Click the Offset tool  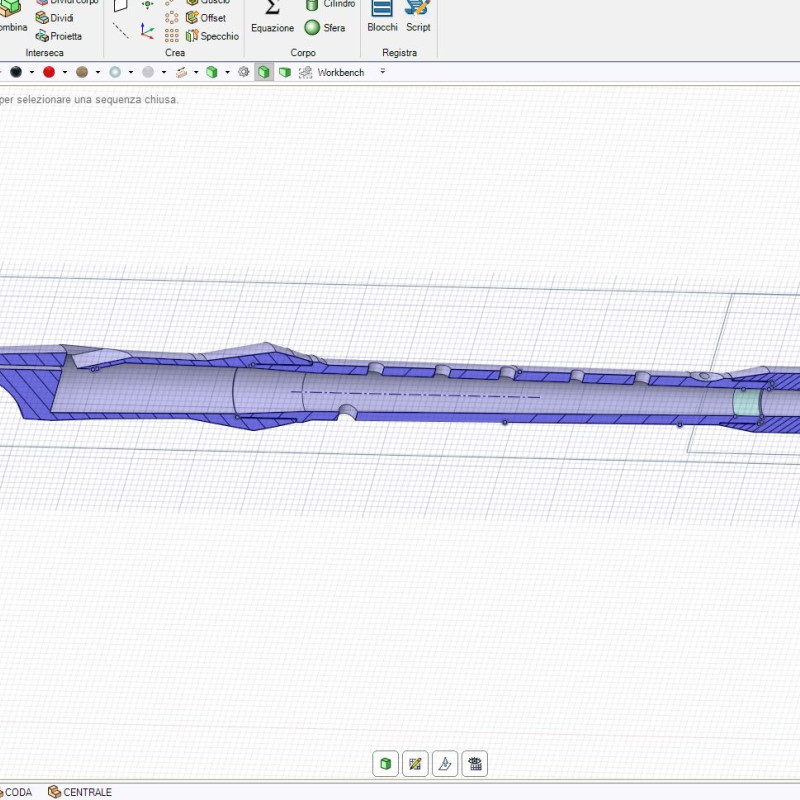[x=205, y=18]
